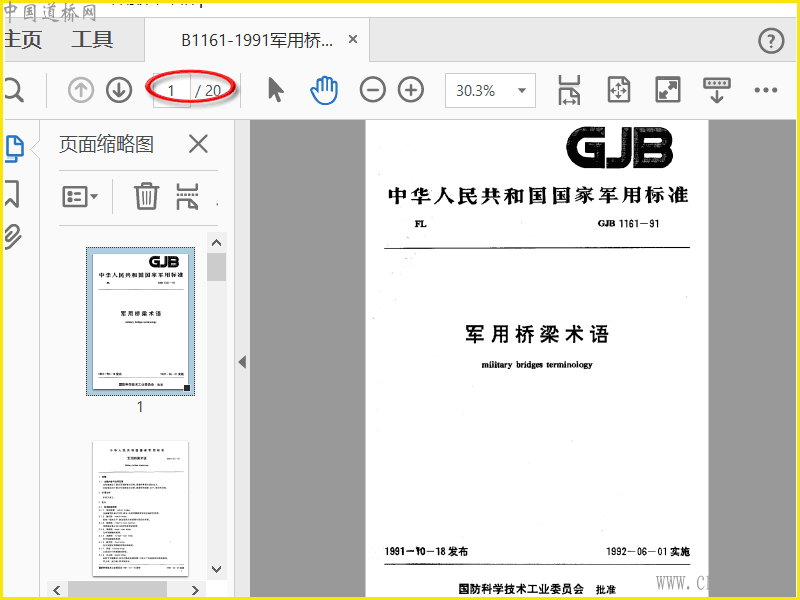Click the 1991-10-18 发布 date text
This screenshot has width=800, height=600.
pos(426,551)
